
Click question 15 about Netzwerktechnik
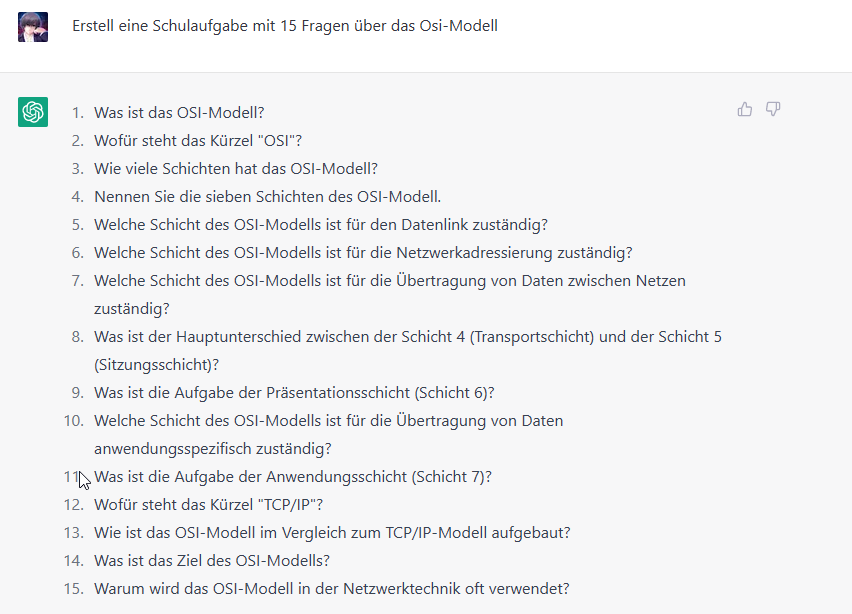click(331, 588)
